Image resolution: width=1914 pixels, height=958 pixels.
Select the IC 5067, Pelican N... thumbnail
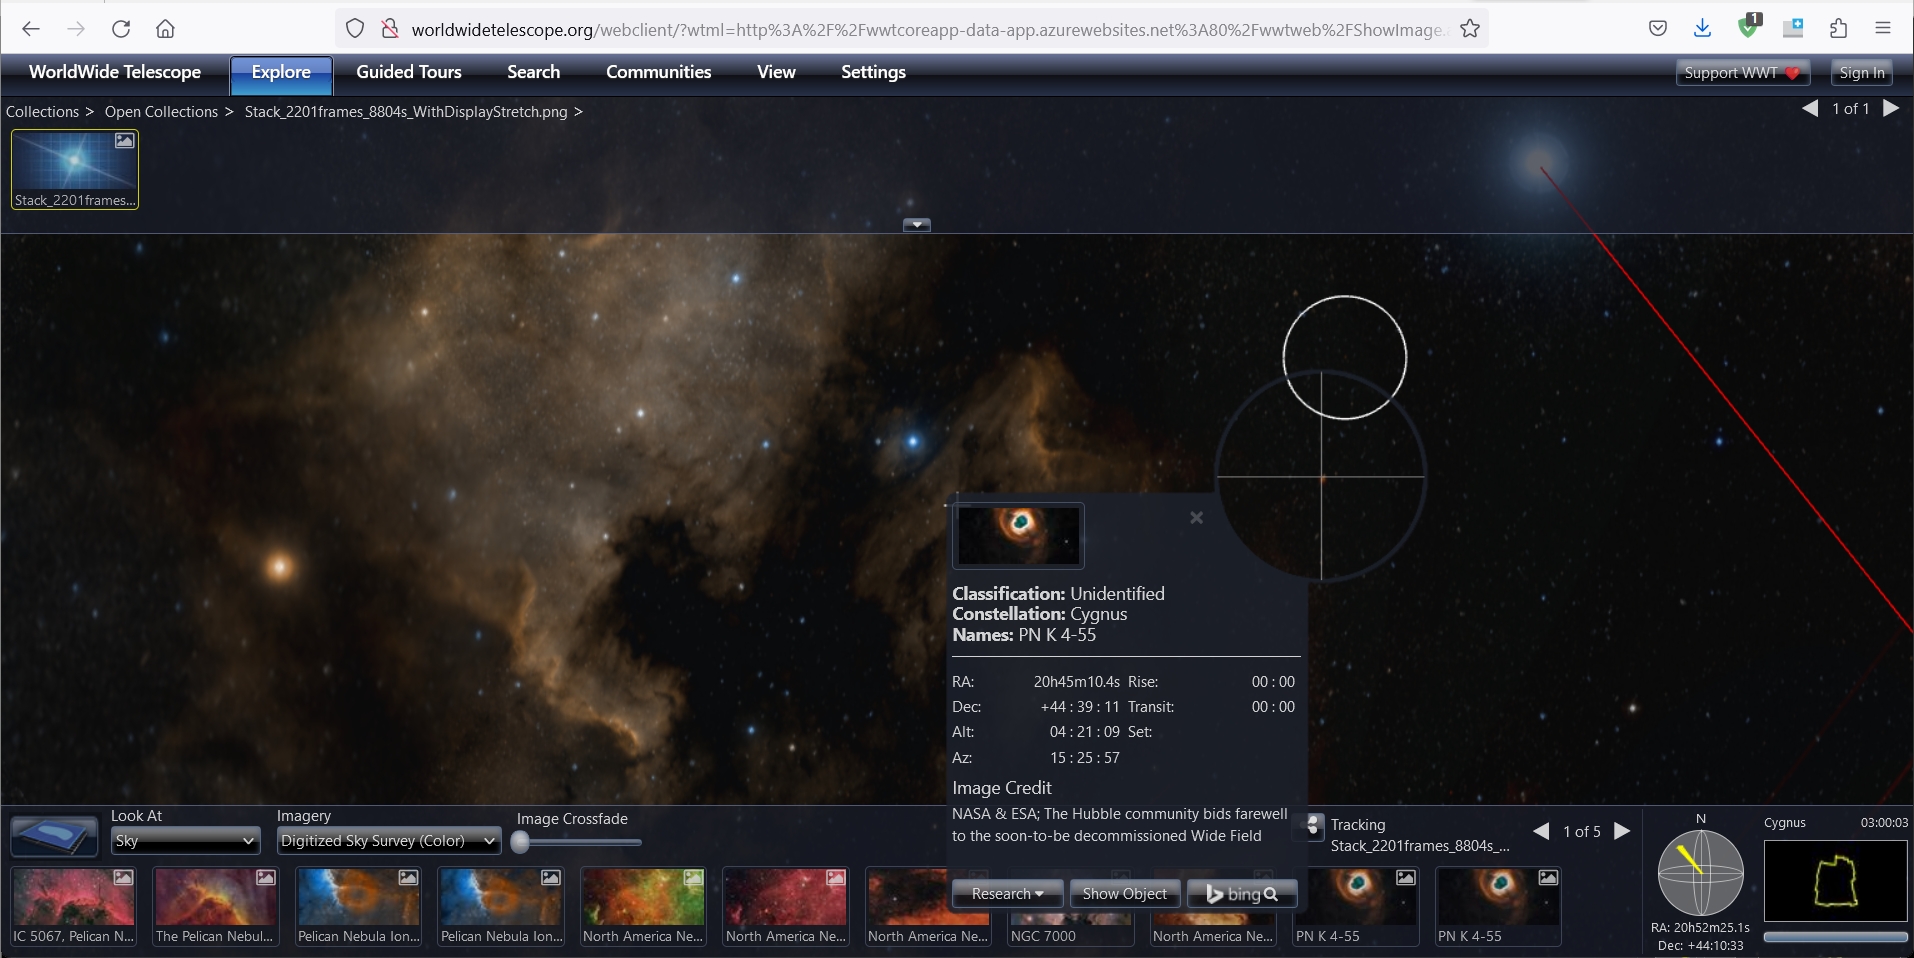tap(74, 906)
